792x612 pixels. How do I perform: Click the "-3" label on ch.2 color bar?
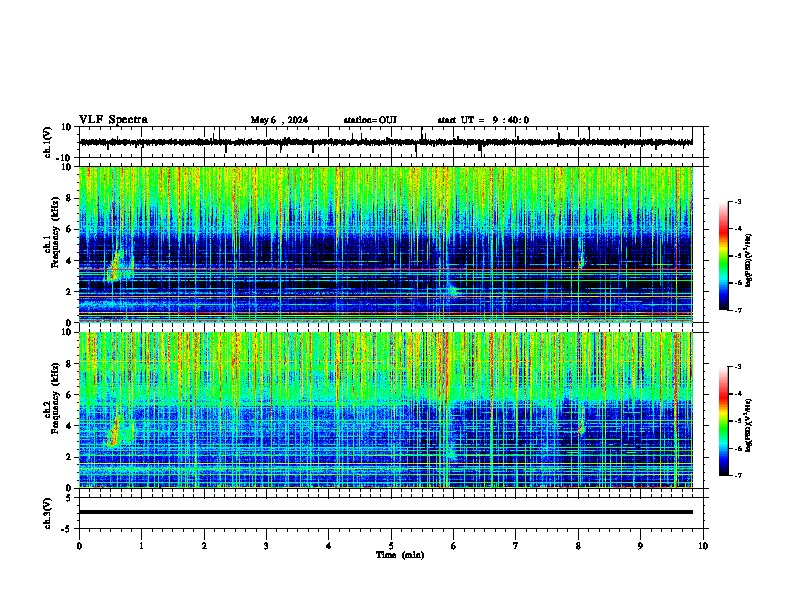point(737,367)
